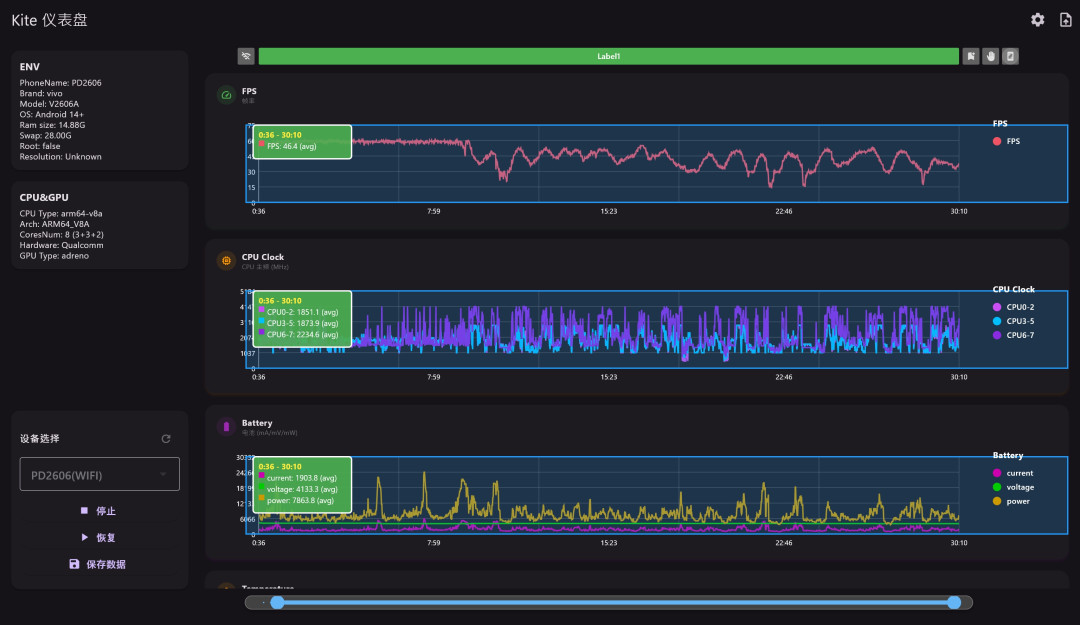The image size is (1080, 625).
Task: Click the right handle of the time range slider
Action: pos(954,603)
